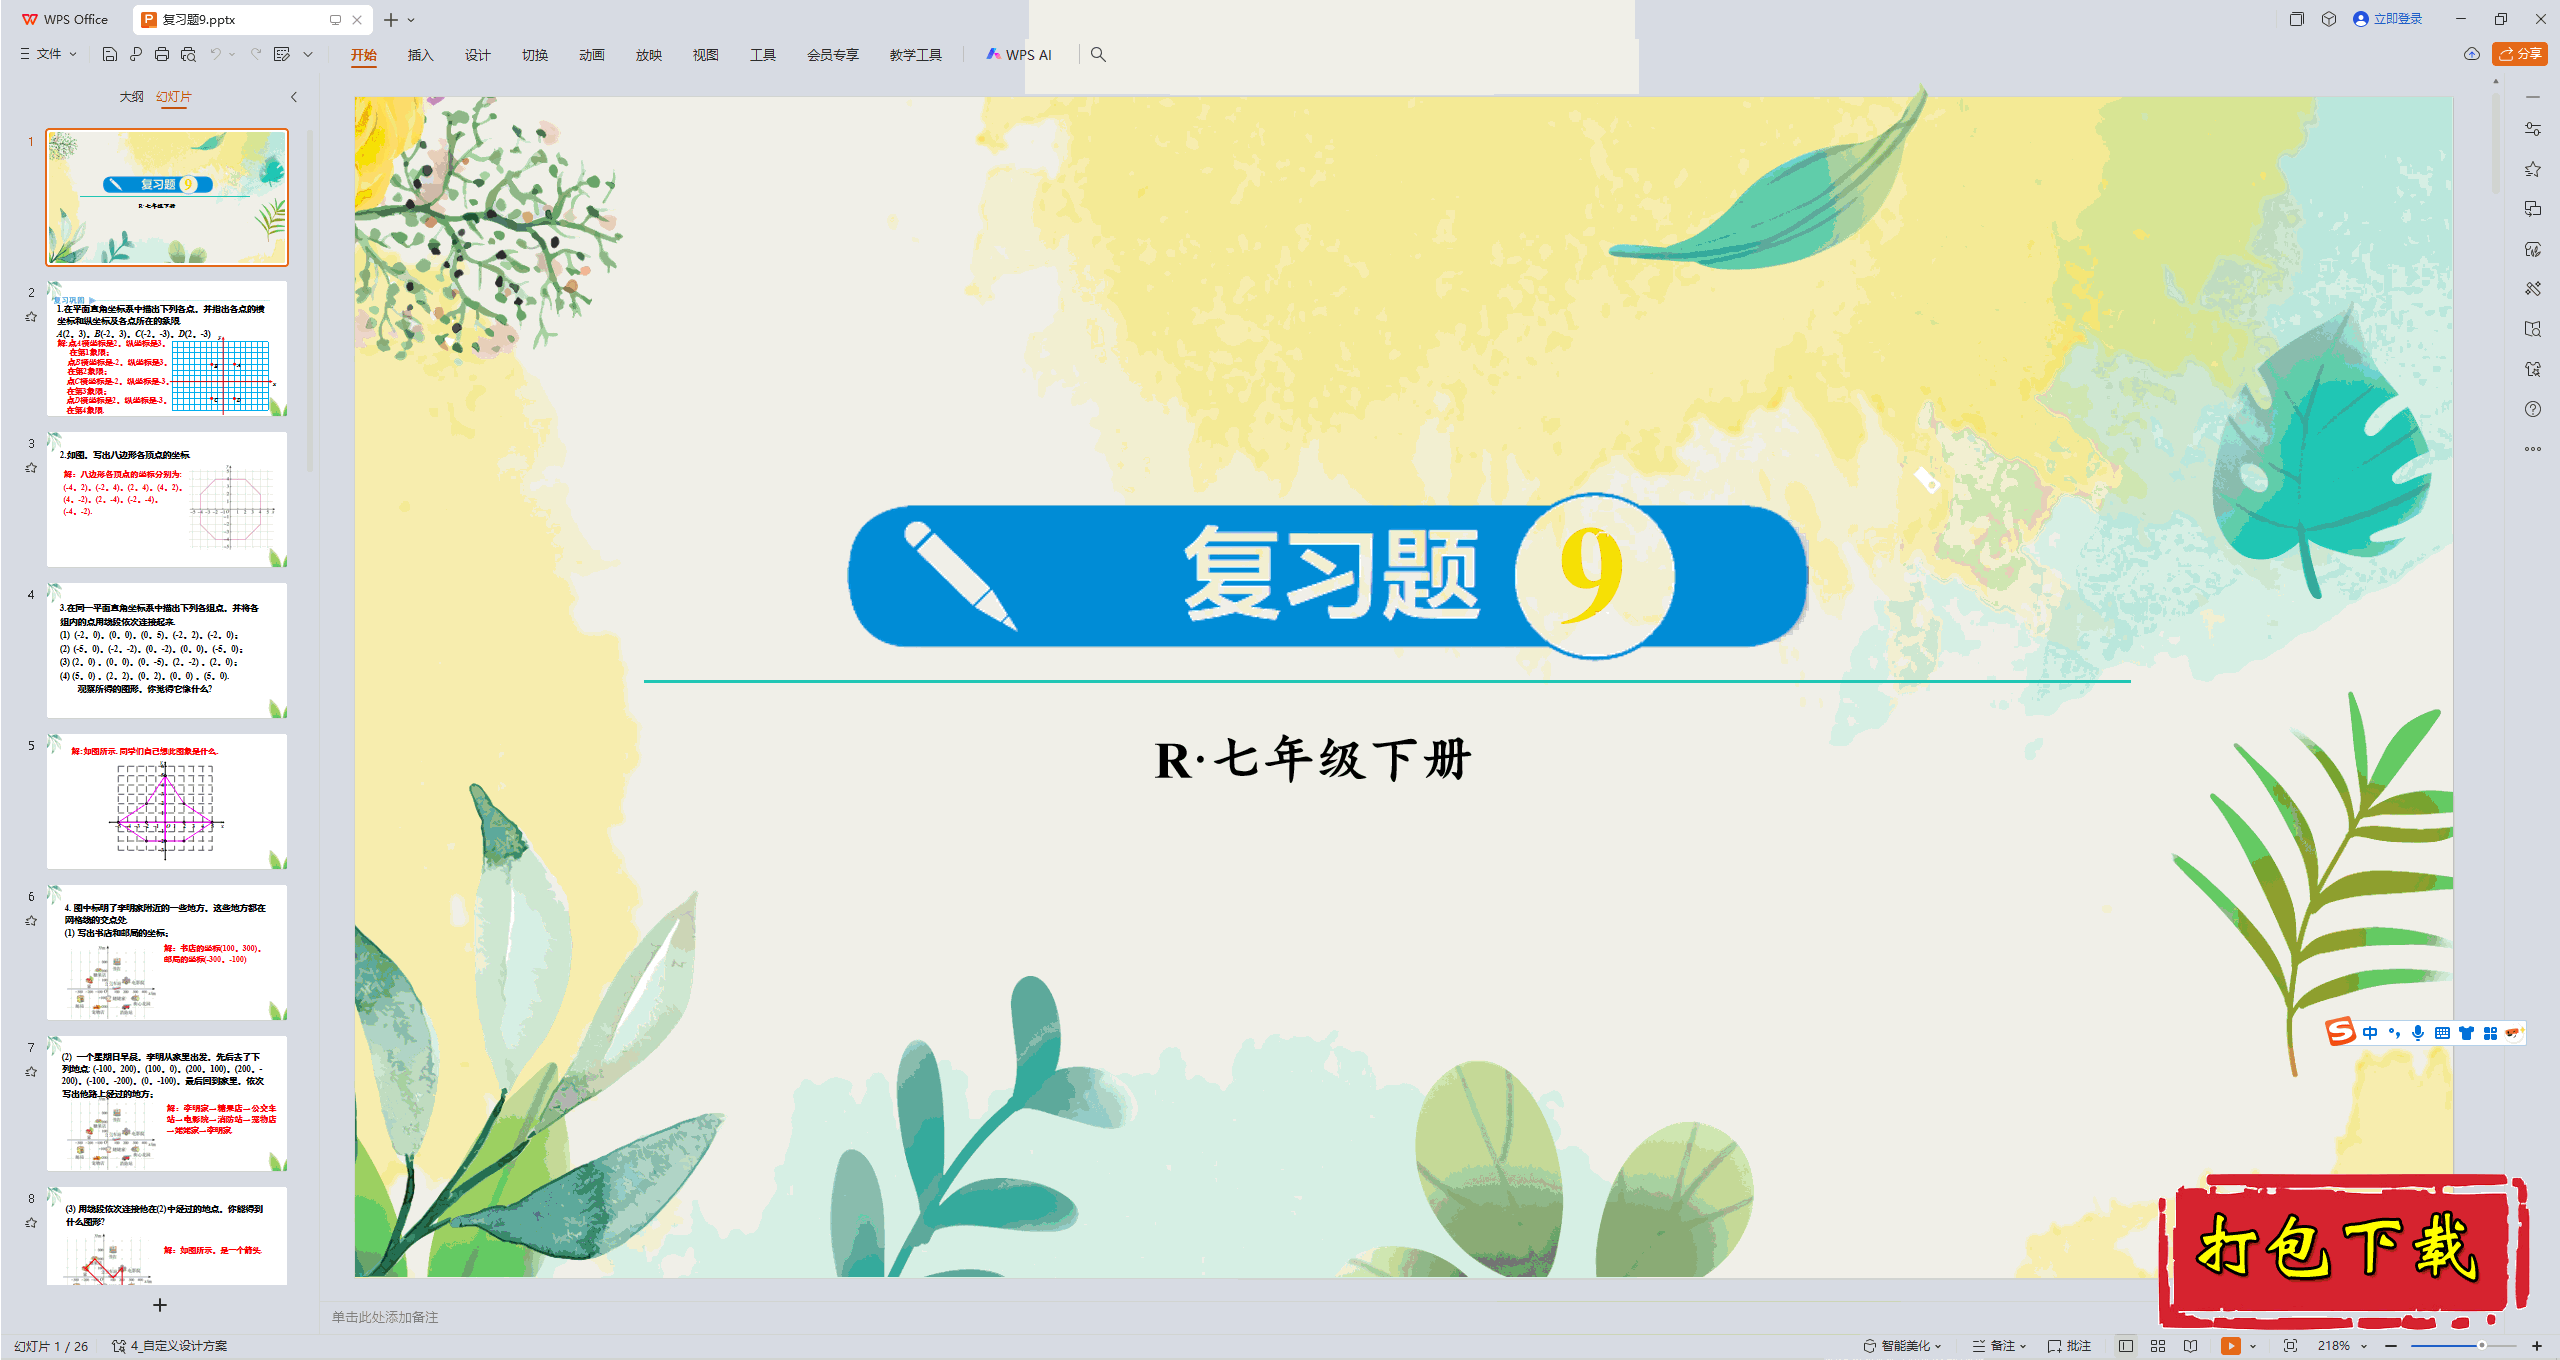
Task: Open the 设计 ribbon tab
Action: [478, 55]
